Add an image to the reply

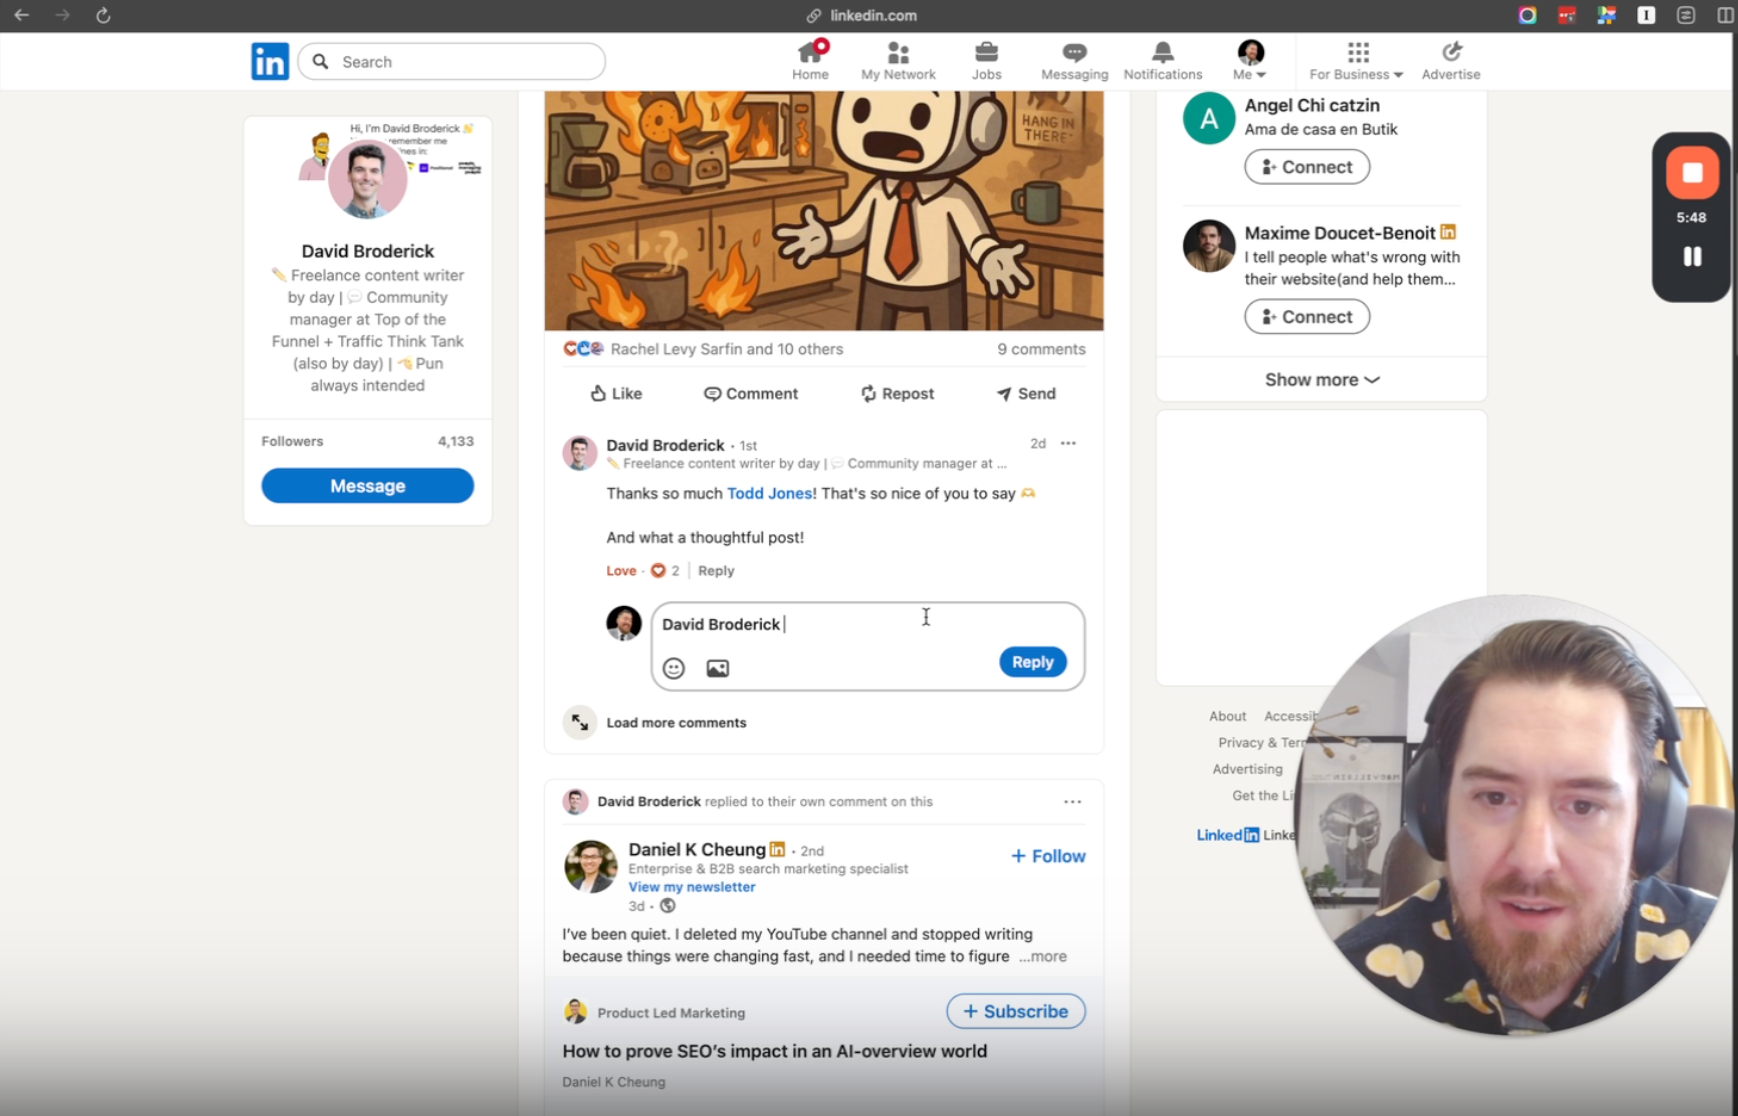pos(718,668)
